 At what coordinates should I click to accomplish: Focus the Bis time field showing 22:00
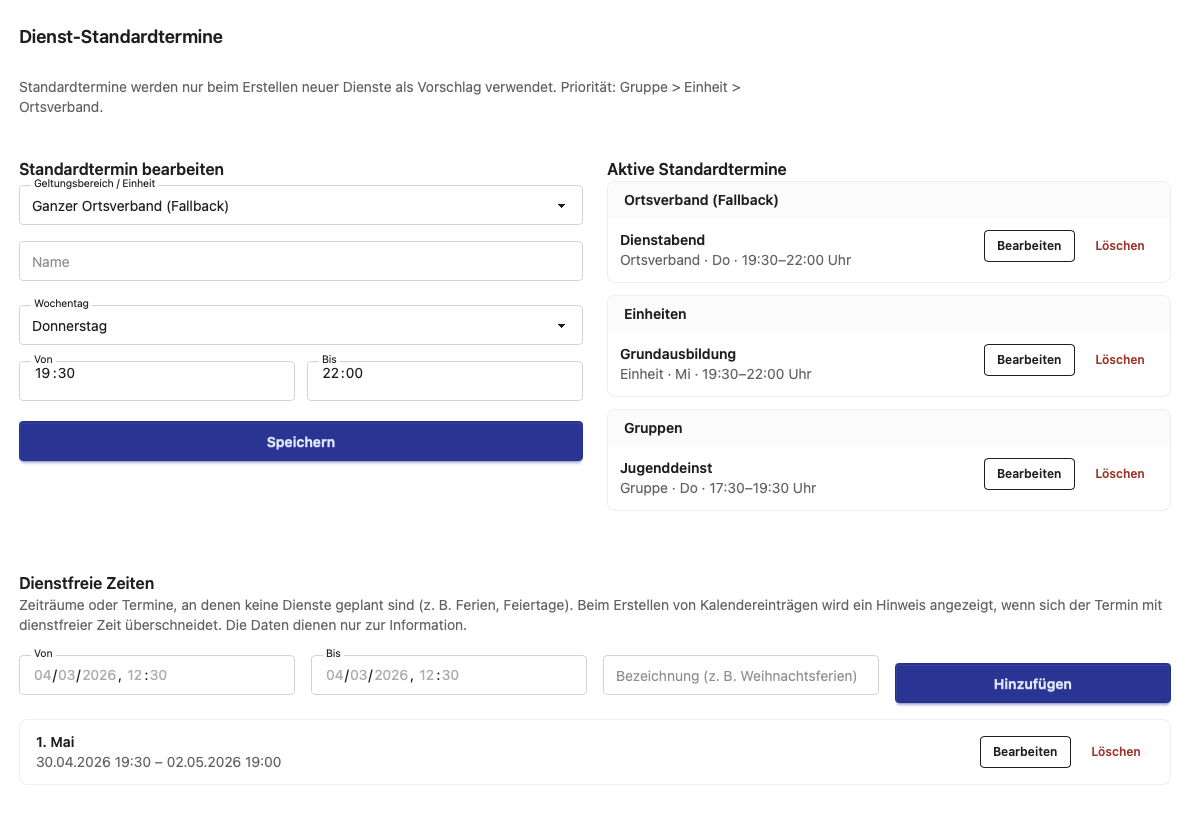tap(444, 380)
